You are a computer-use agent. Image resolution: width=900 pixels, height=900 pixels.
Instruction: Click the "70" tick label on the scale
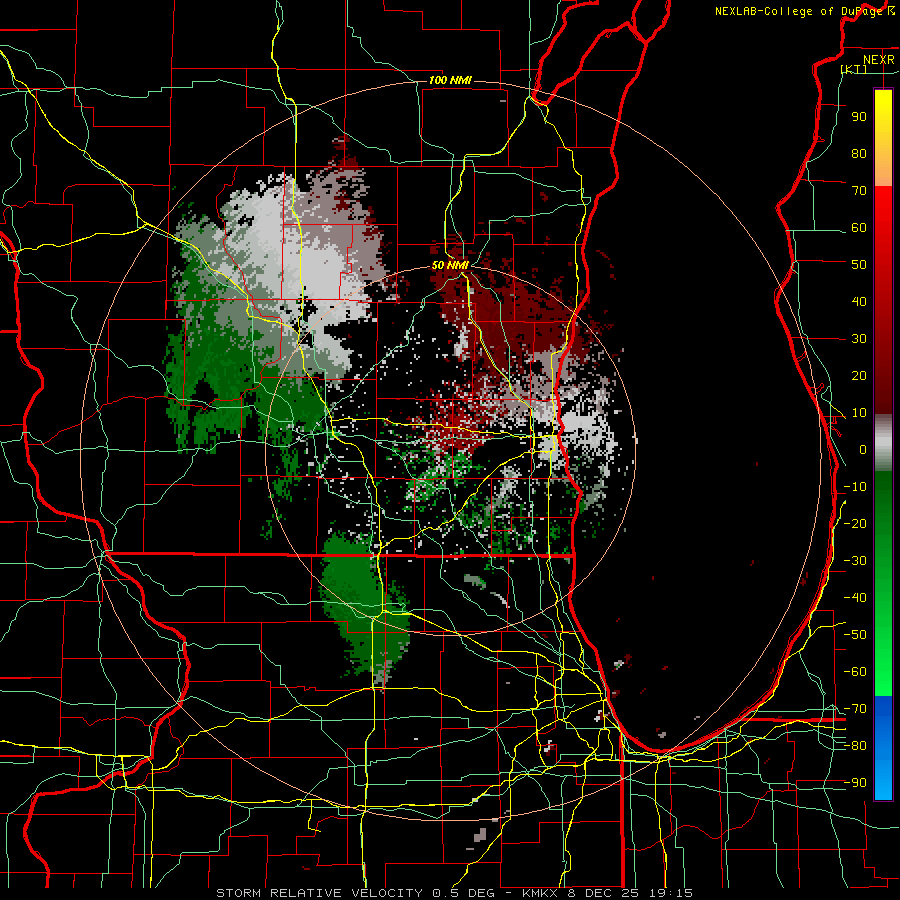859,191
